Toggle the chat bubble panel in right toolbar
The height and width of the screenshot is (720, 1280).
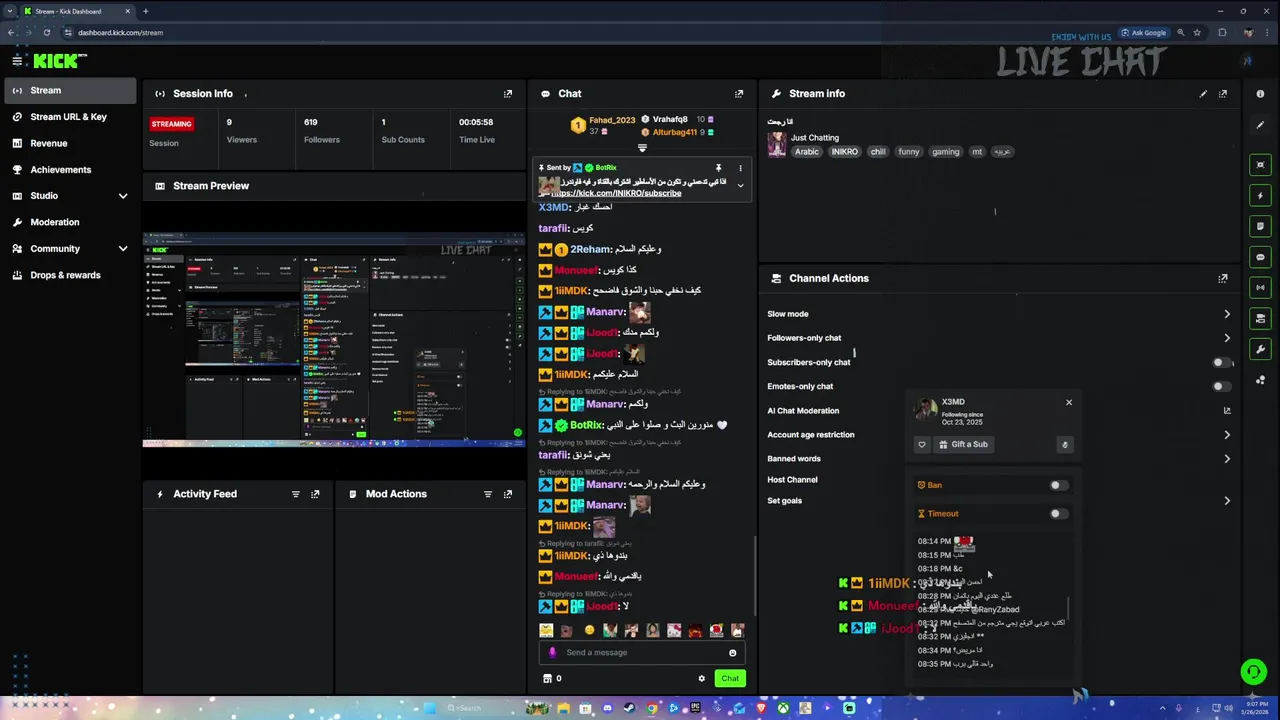(1260, 257)
